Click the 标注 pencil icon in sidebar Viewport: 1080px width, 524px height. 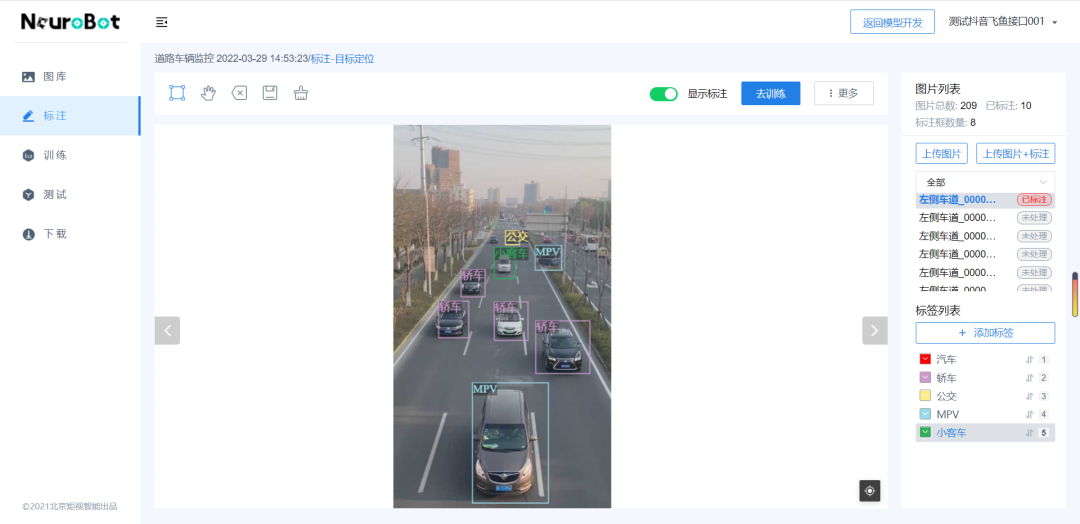tap(28, 116)
